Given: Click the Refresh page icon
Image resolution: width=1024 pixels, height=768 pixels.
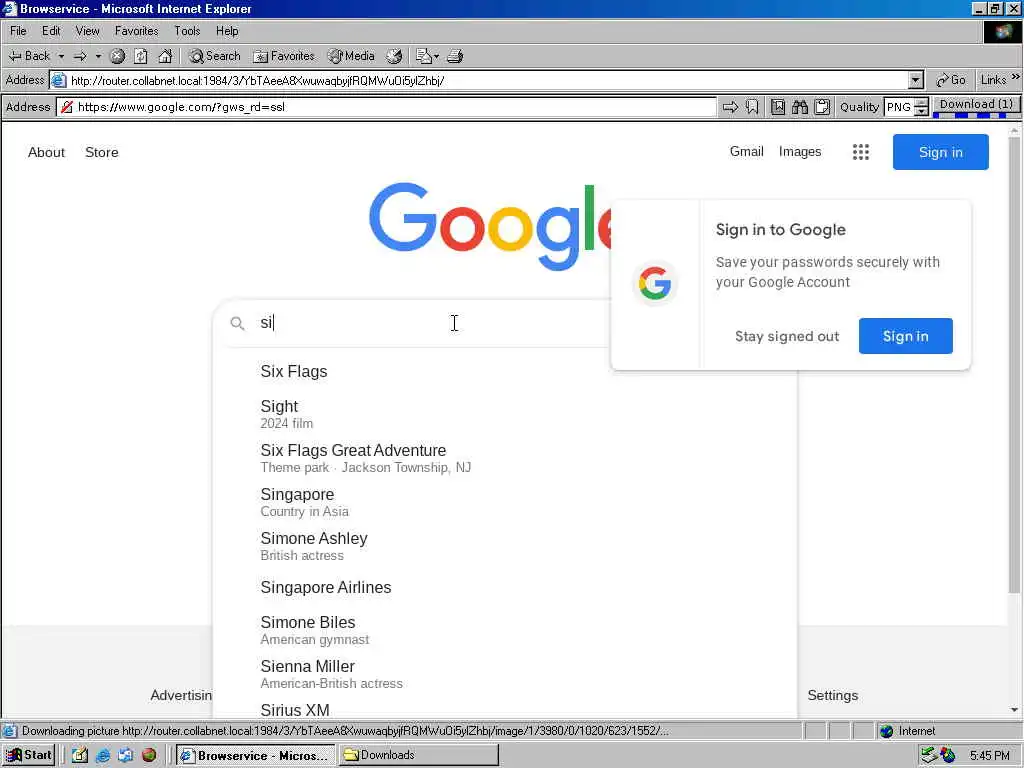Looking at the screenshot, I should [x=141, y=56].
